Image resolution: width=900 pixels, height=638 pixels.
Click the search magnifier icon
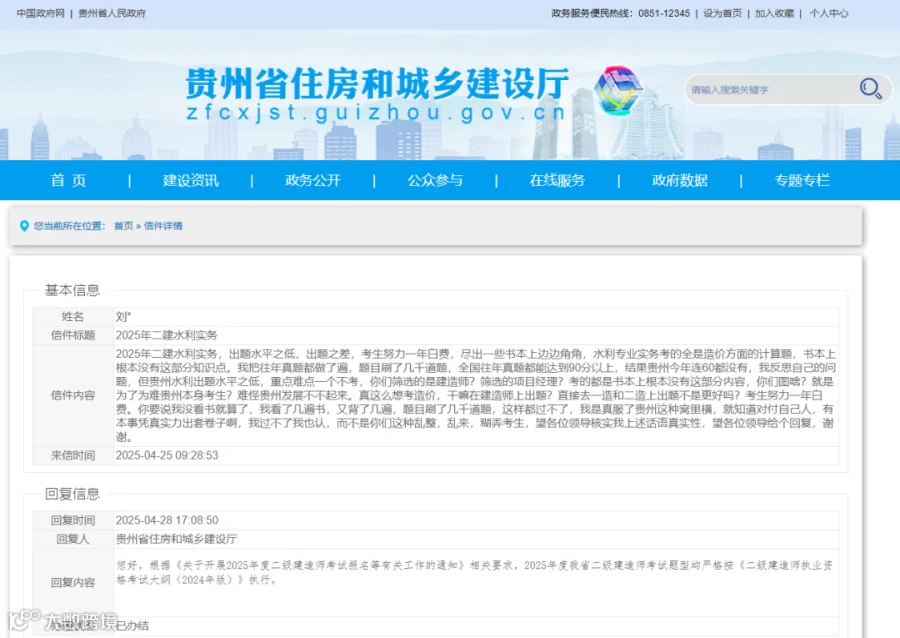[x=870, y=89]
